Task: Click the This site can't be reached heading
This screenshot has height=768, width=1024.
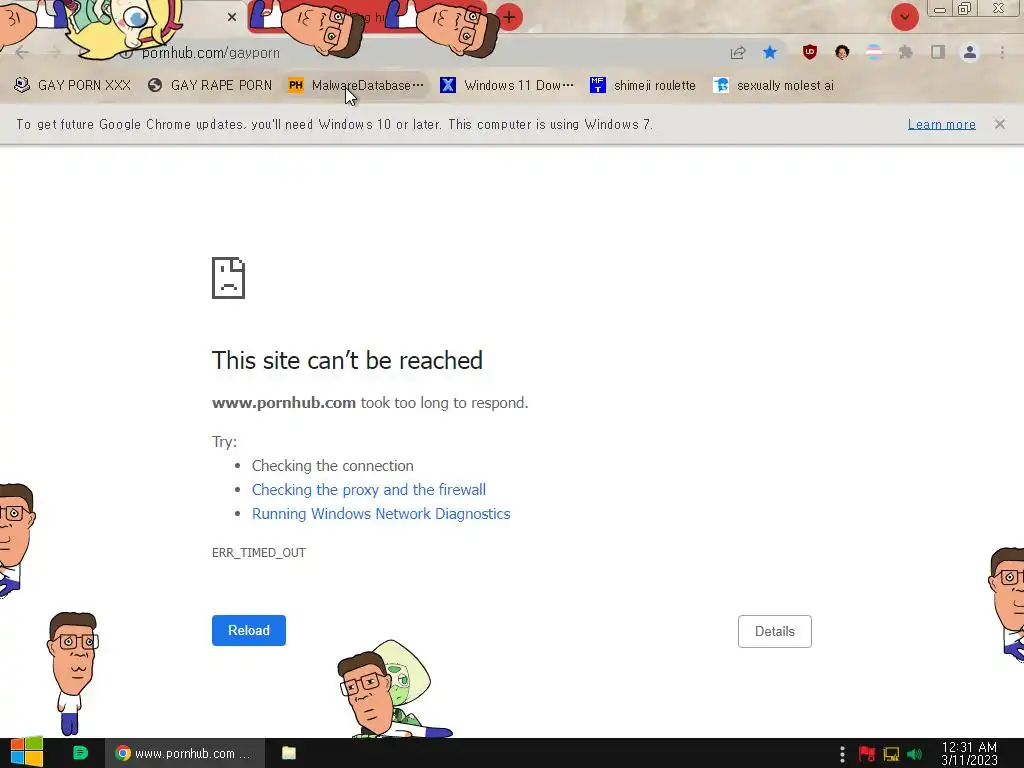Action: pos(347,360)
